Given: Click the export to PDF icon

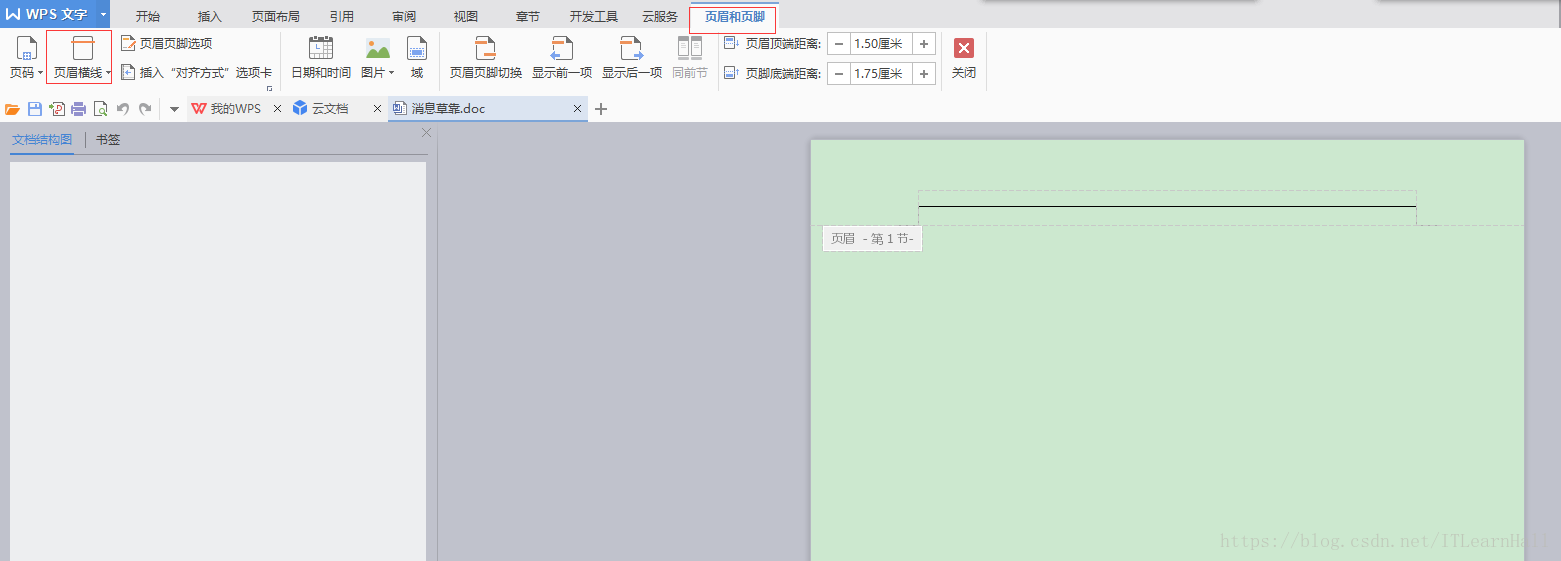Looking at the screenshot, I should pyautogui.click(x=57, y=109).
